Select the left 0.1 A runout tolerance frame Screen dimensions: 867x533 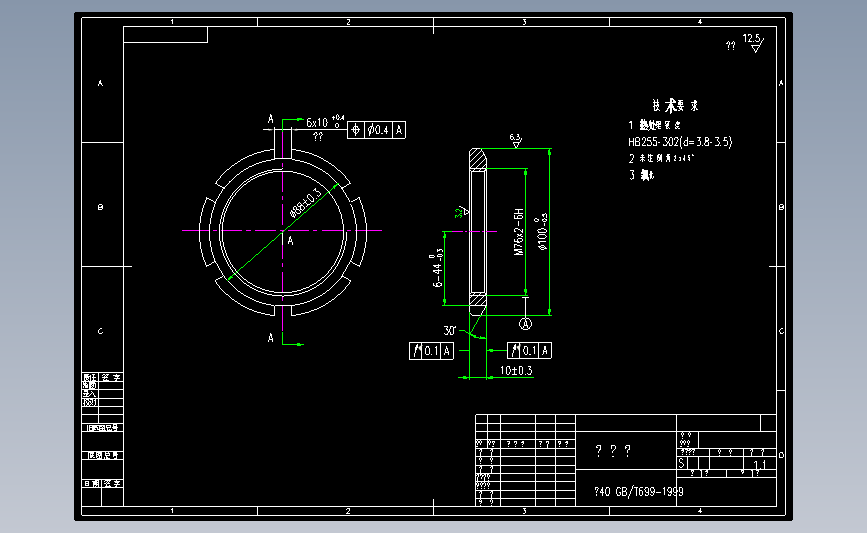click(x=431, y=351)
